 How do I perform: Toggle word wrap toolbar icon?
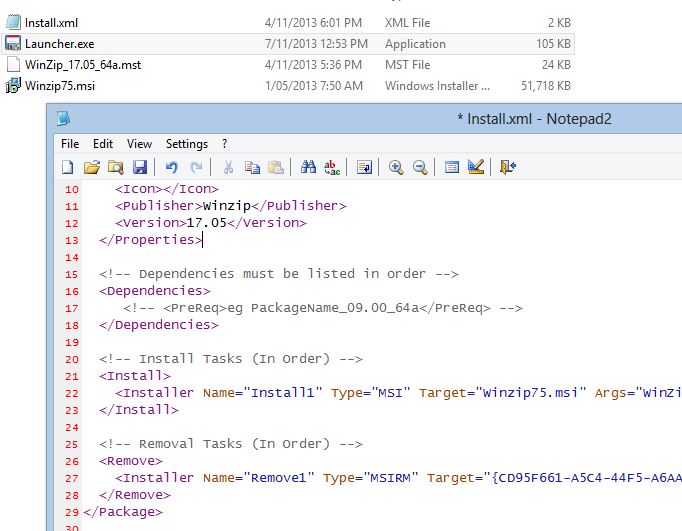pos(364,167)
